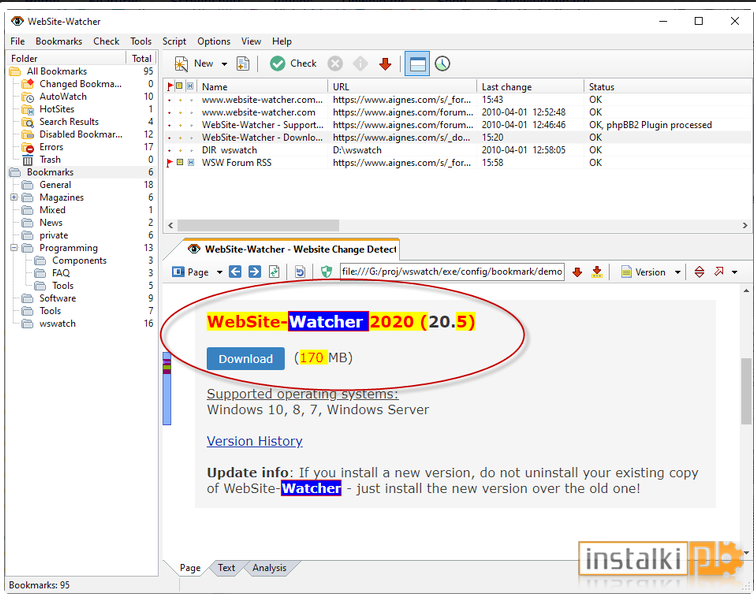The image size is (756, 596).
Task: Click the AutoWatch clock icon in toolbar
Action: 442,64
